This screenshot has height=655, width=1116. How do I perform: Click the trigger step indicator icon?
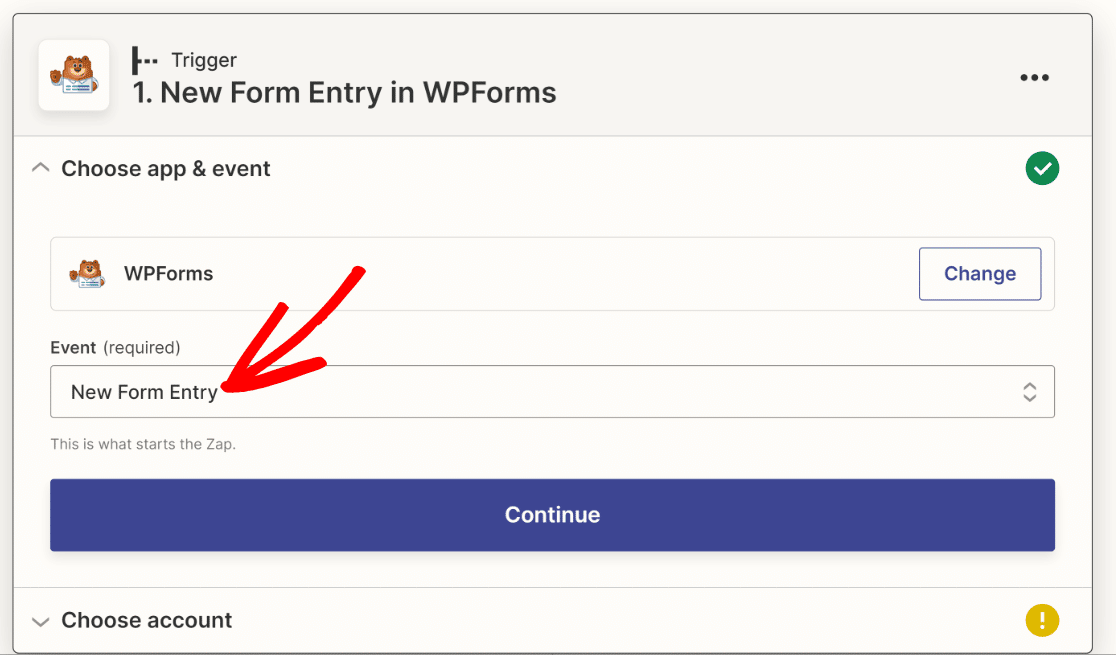pyautogui.click(x=144, y=61)
